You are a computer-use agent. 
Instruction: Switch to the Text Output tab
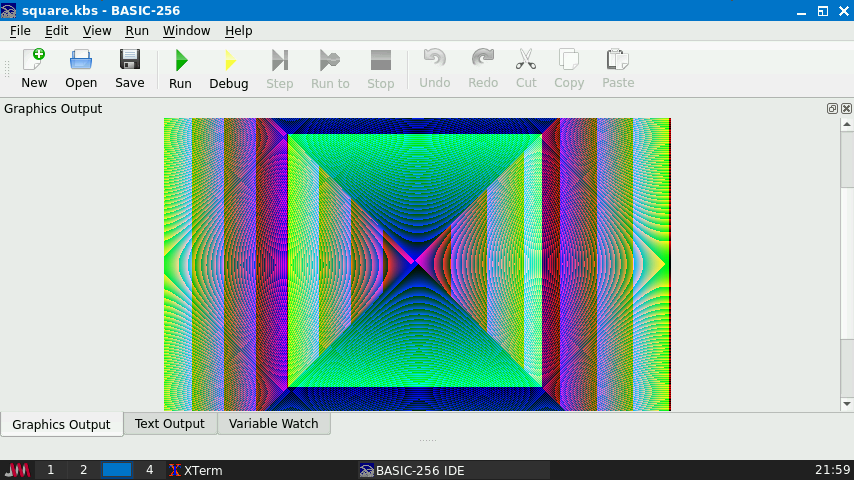170,424
